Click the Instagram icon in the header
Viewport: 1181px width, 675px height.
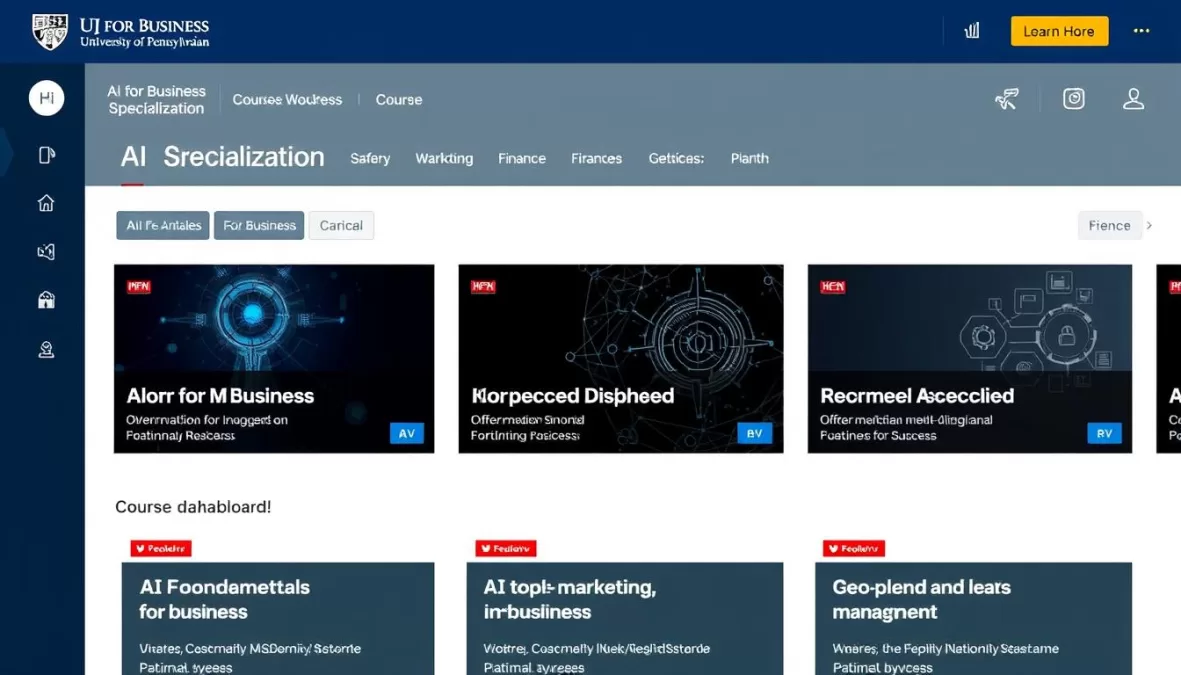pyautogui.click(x=1073, y=98)
